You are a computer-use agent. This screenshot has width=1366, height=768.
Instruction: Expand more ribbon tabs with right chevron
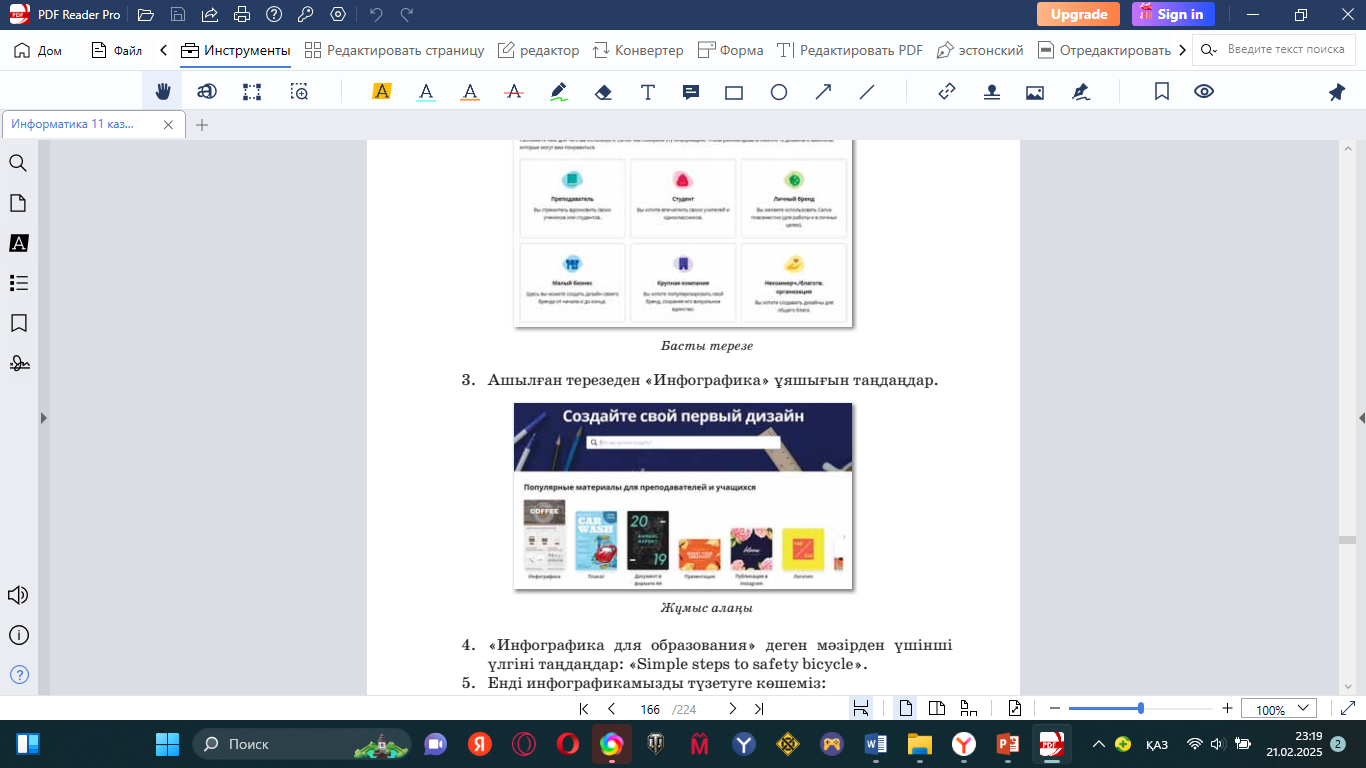tap(1183, 50)
